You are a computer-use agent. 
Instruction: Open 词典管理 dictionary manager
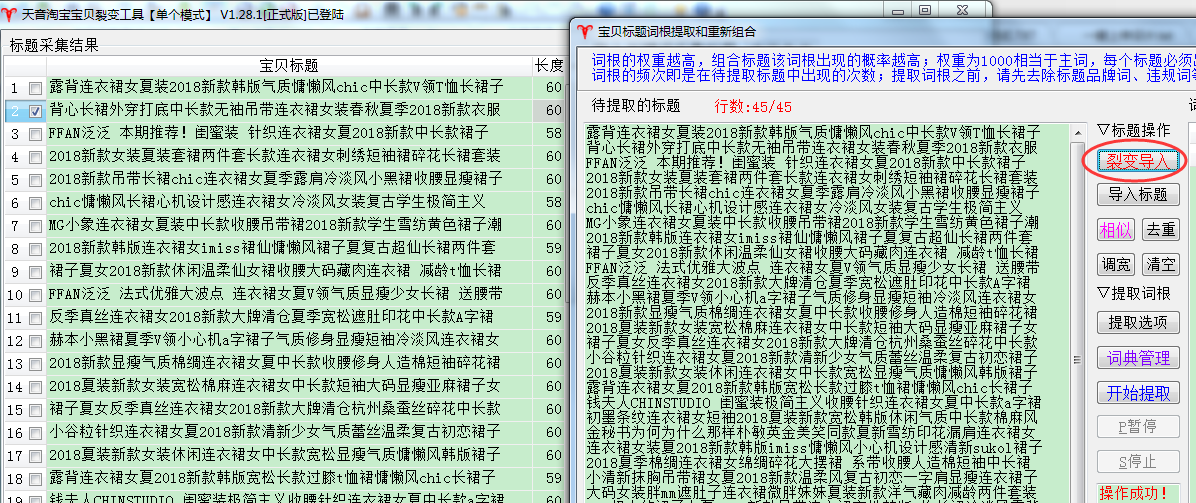coord(1137,358)
